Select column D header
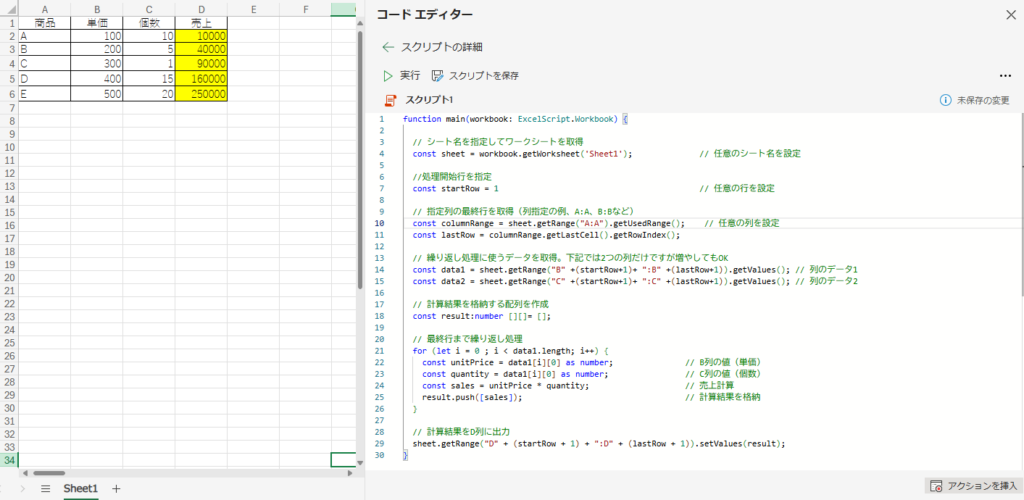This screenshot has height=500, width=1024. point(201,9)
